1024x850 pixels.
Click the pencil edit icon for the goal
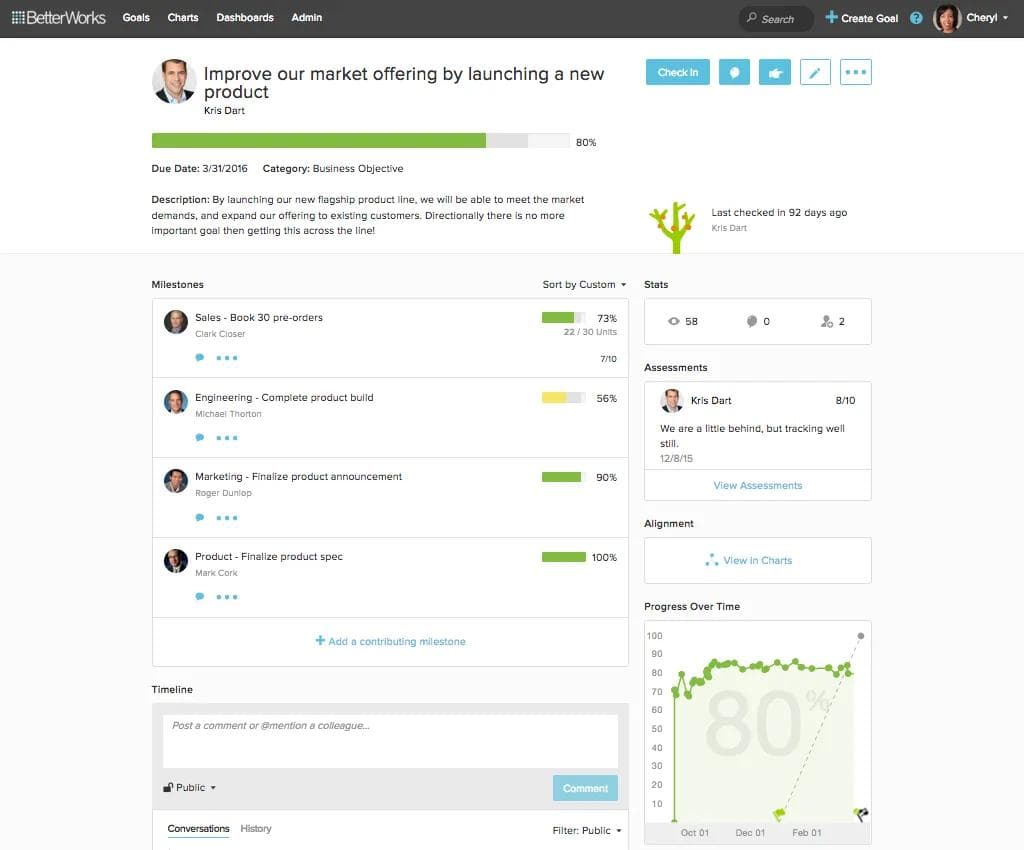tap(815, 71)
